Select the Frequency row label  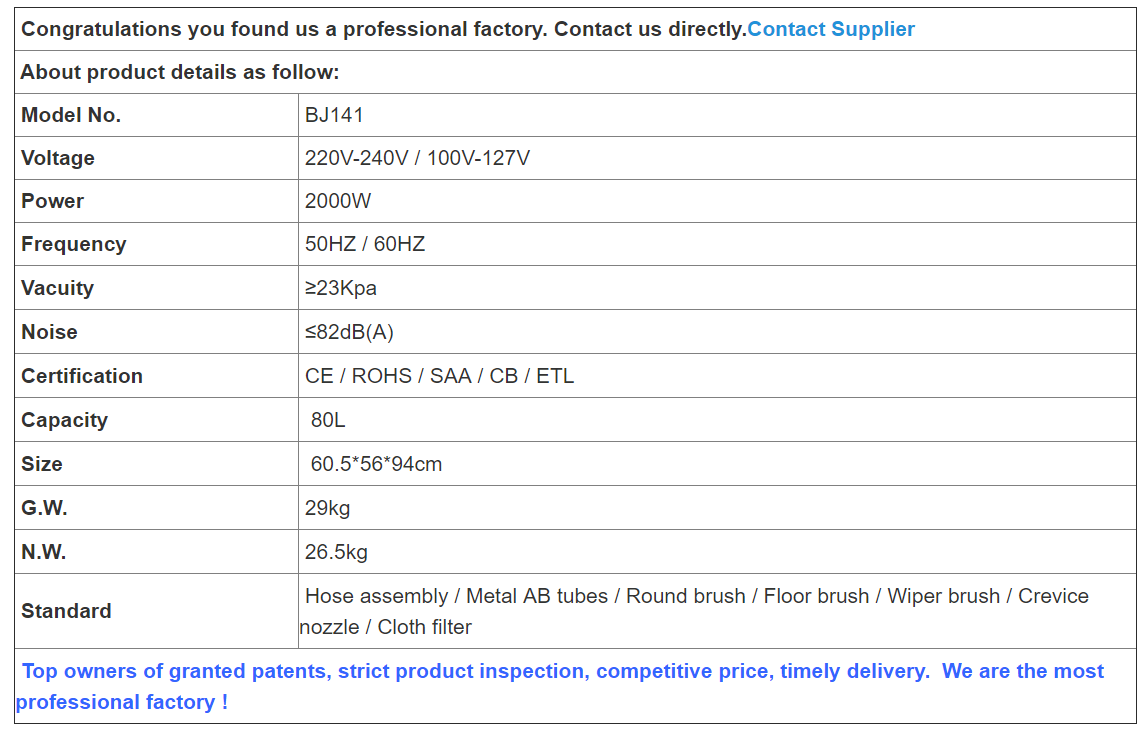tap(74, 244)
